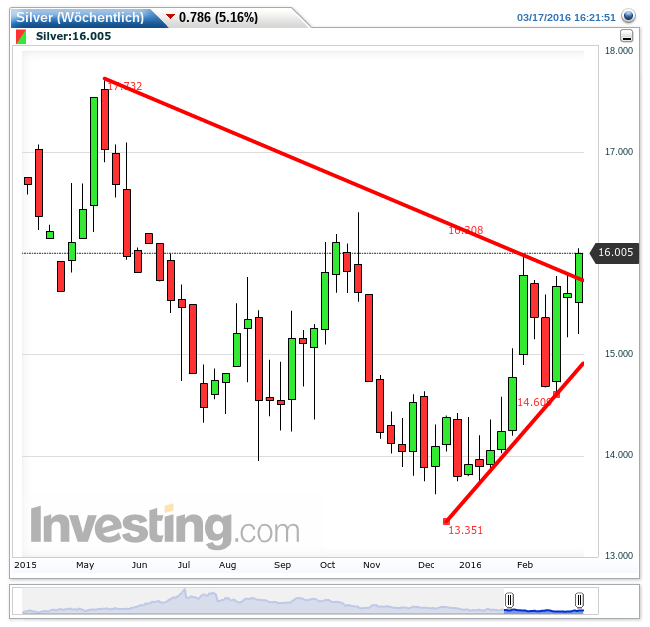
Task: Click the 0.786 (5.16%) change value
Action: tap(218, 17)
